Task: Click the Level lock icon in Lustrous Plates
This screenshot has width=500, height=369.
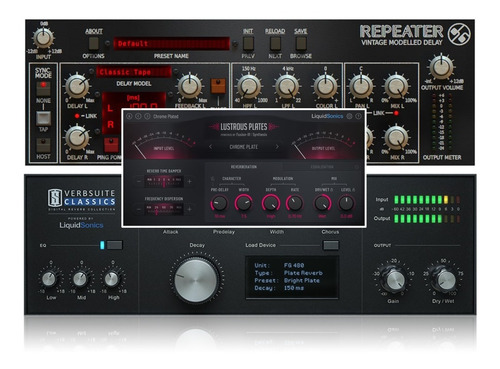Action: 353,190
